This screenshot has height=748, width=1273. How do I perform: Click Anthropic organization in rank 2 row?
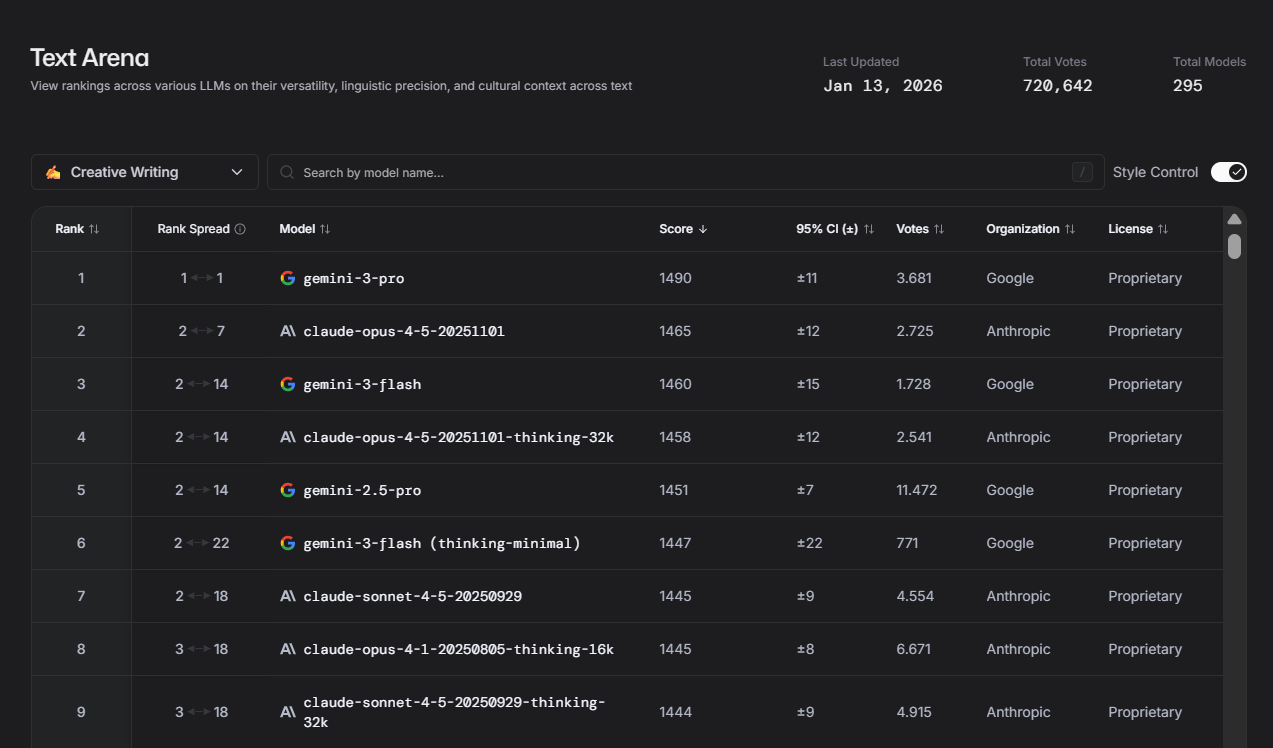pyautogui.click(x=1018, y=331)
